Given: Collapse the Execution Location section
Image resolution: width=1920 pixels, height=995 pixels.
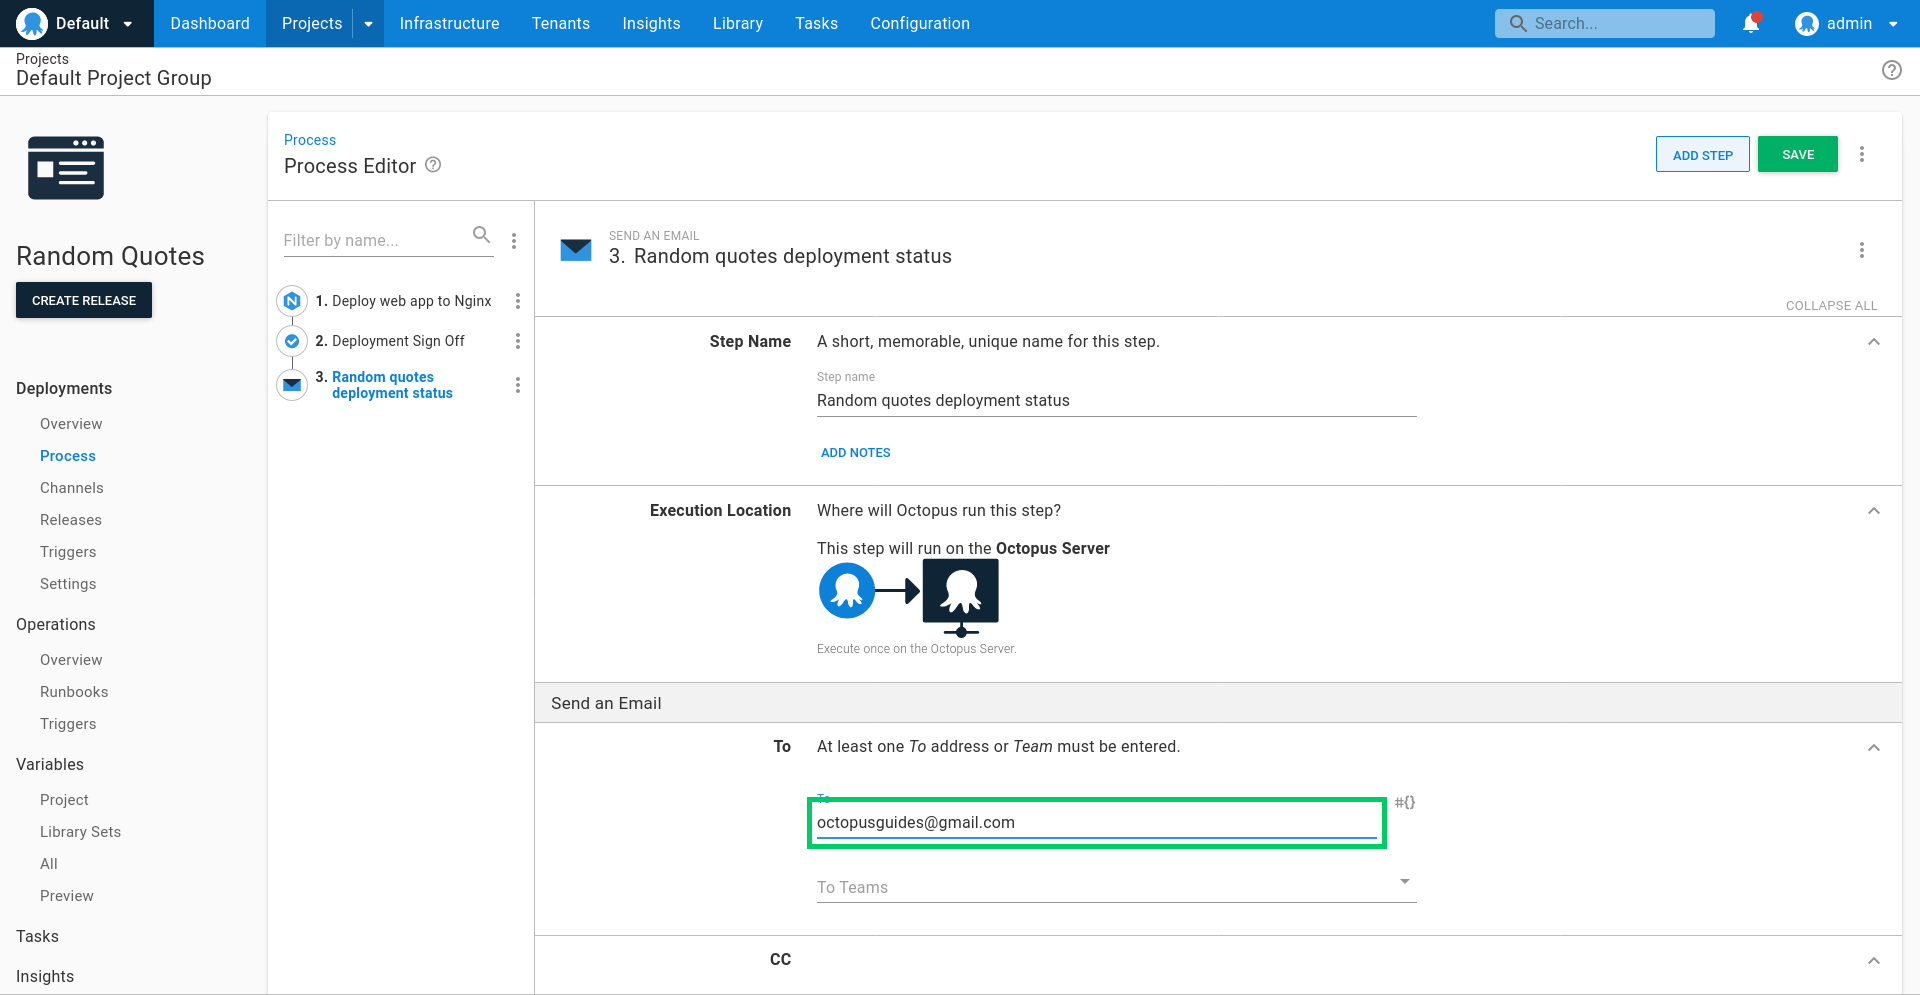Looking at the screenshot, I should click(1874, 511).
